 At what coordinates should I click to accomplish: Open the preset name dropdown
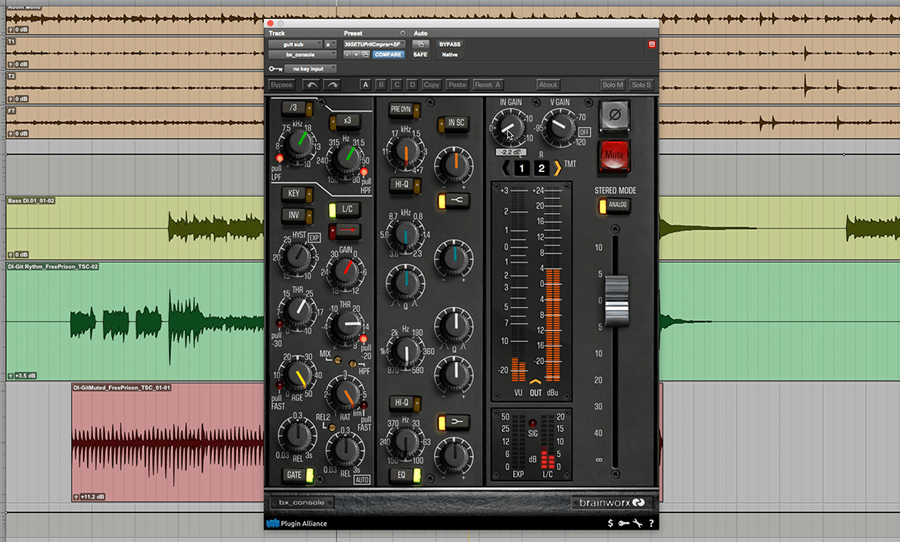(x=375, y=44)
